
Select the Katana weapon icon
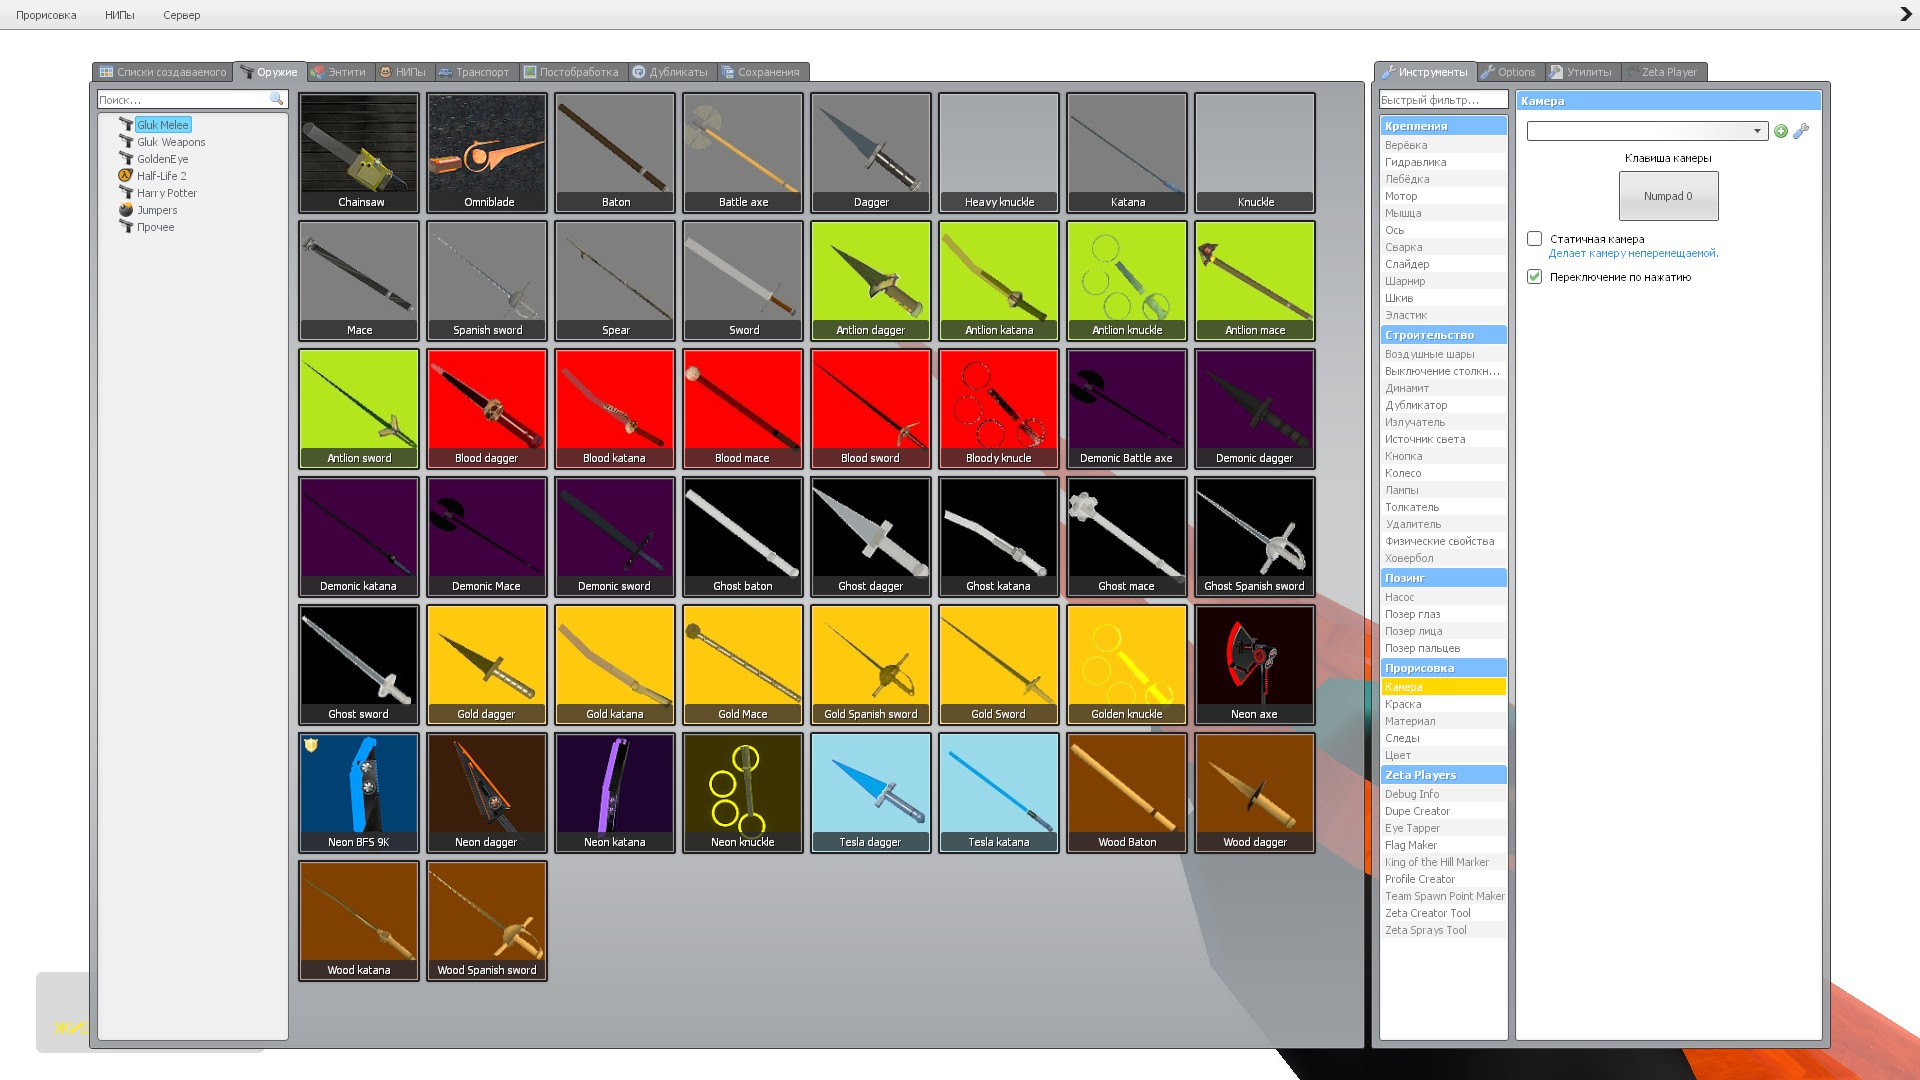pos(1127,153)
